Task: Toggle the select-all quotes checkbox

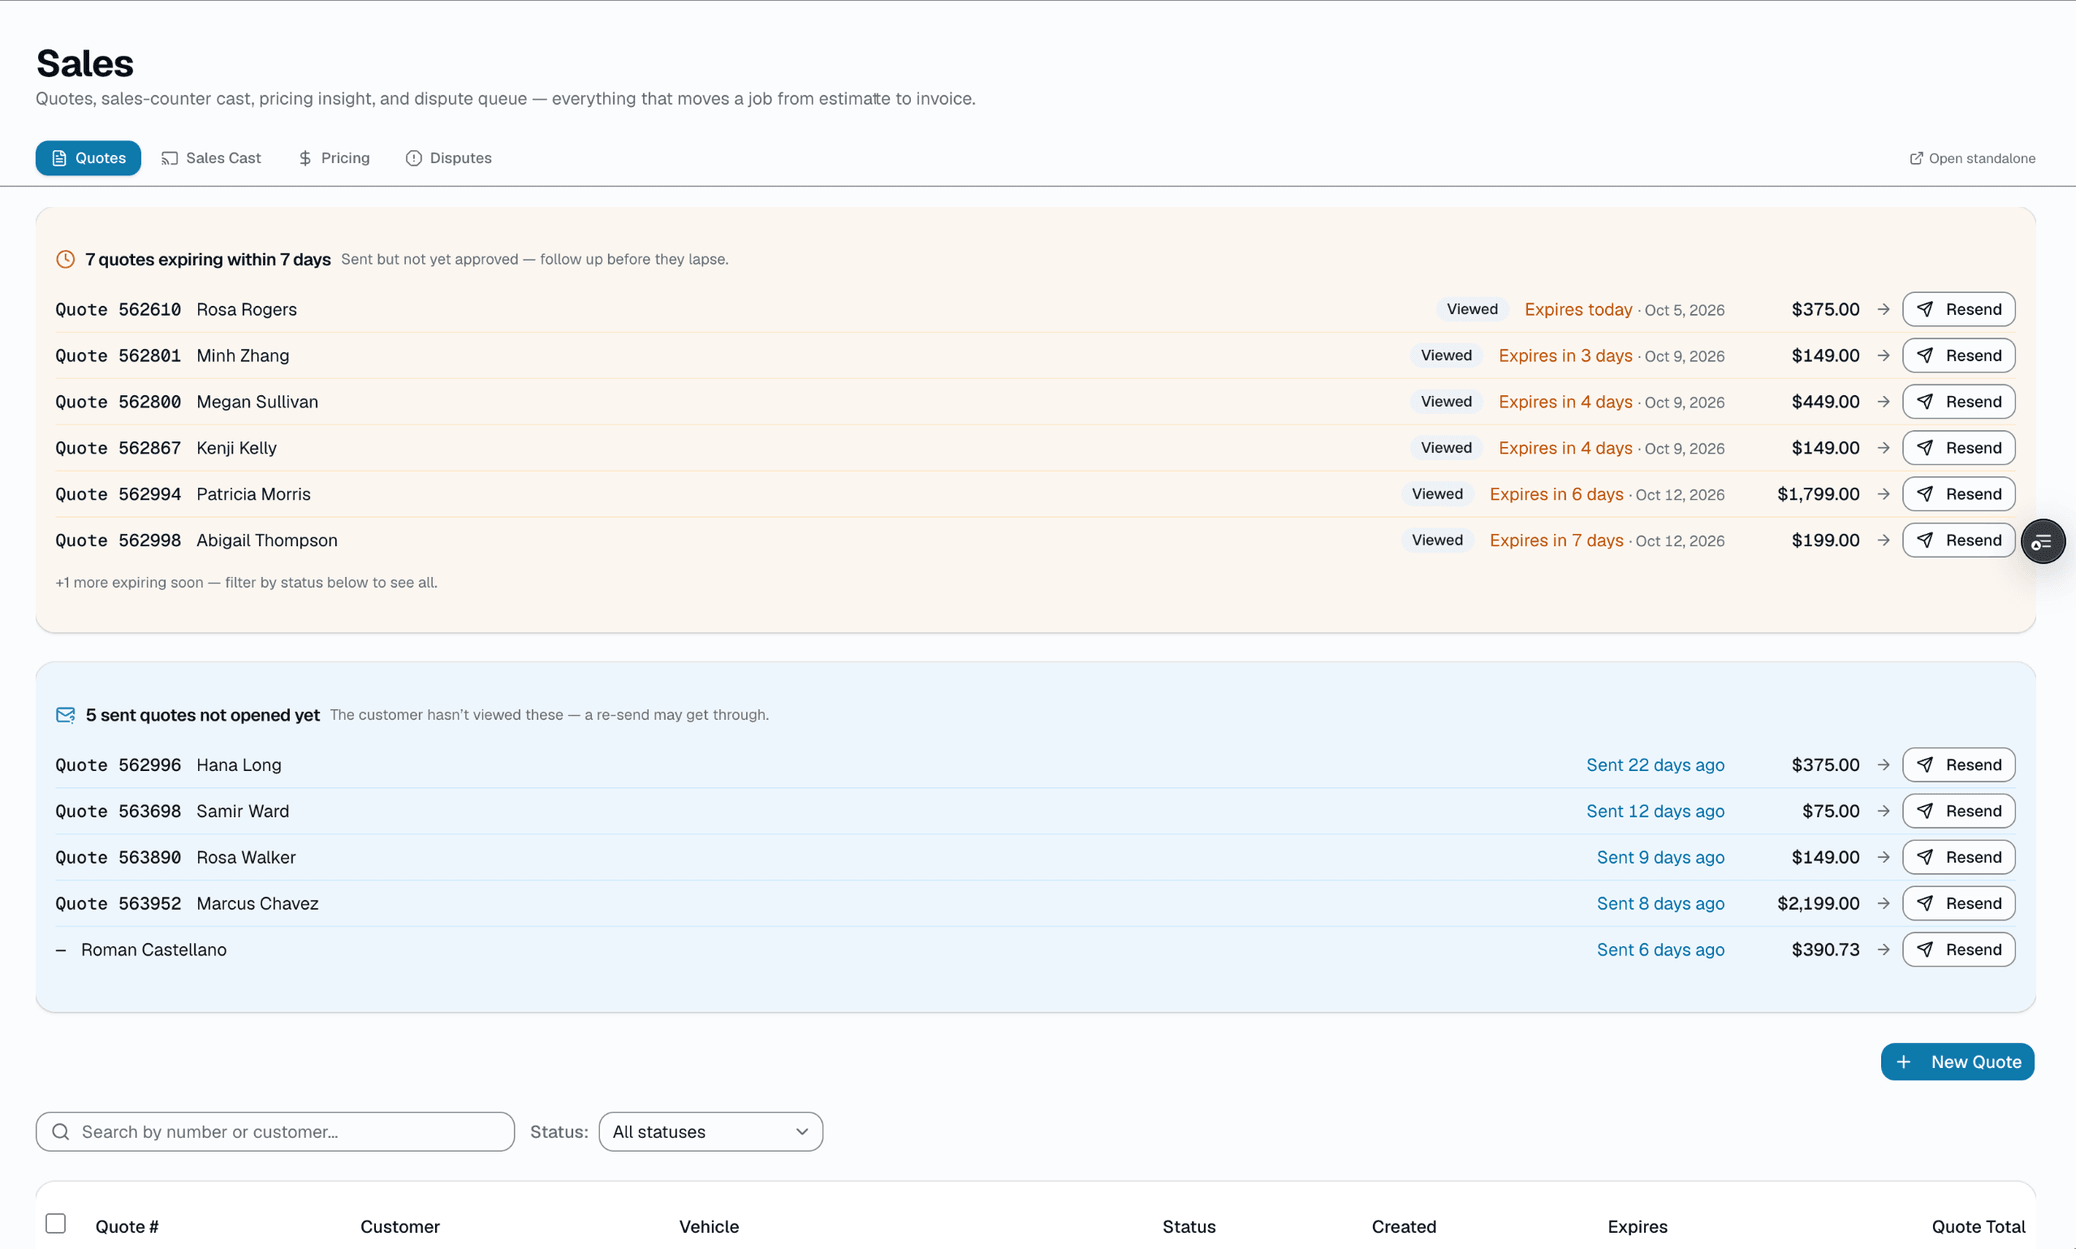Action: point(56,1223)
